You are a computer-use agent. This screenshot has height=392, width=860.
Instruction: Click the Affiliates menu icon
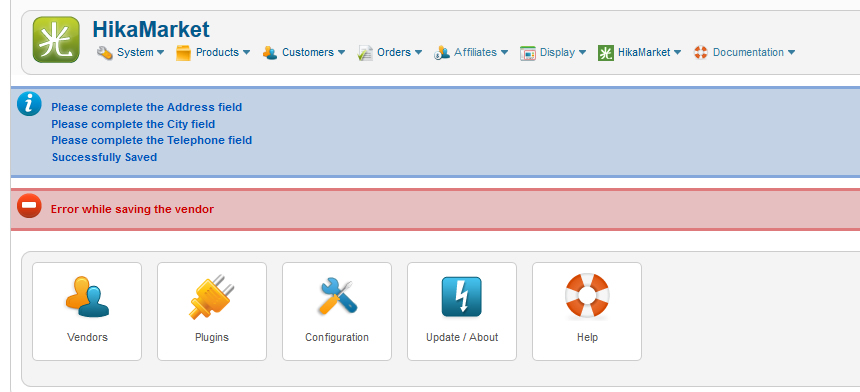(442, 53)
